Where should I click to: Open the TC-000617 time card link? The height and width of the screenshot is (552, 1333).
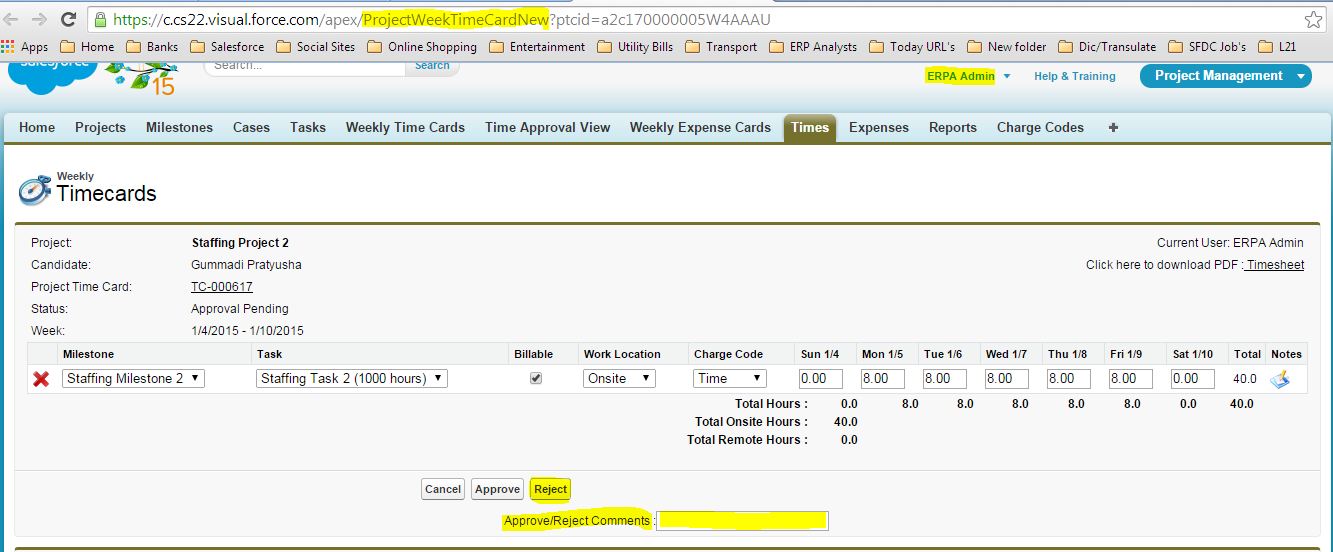(221, 287)
